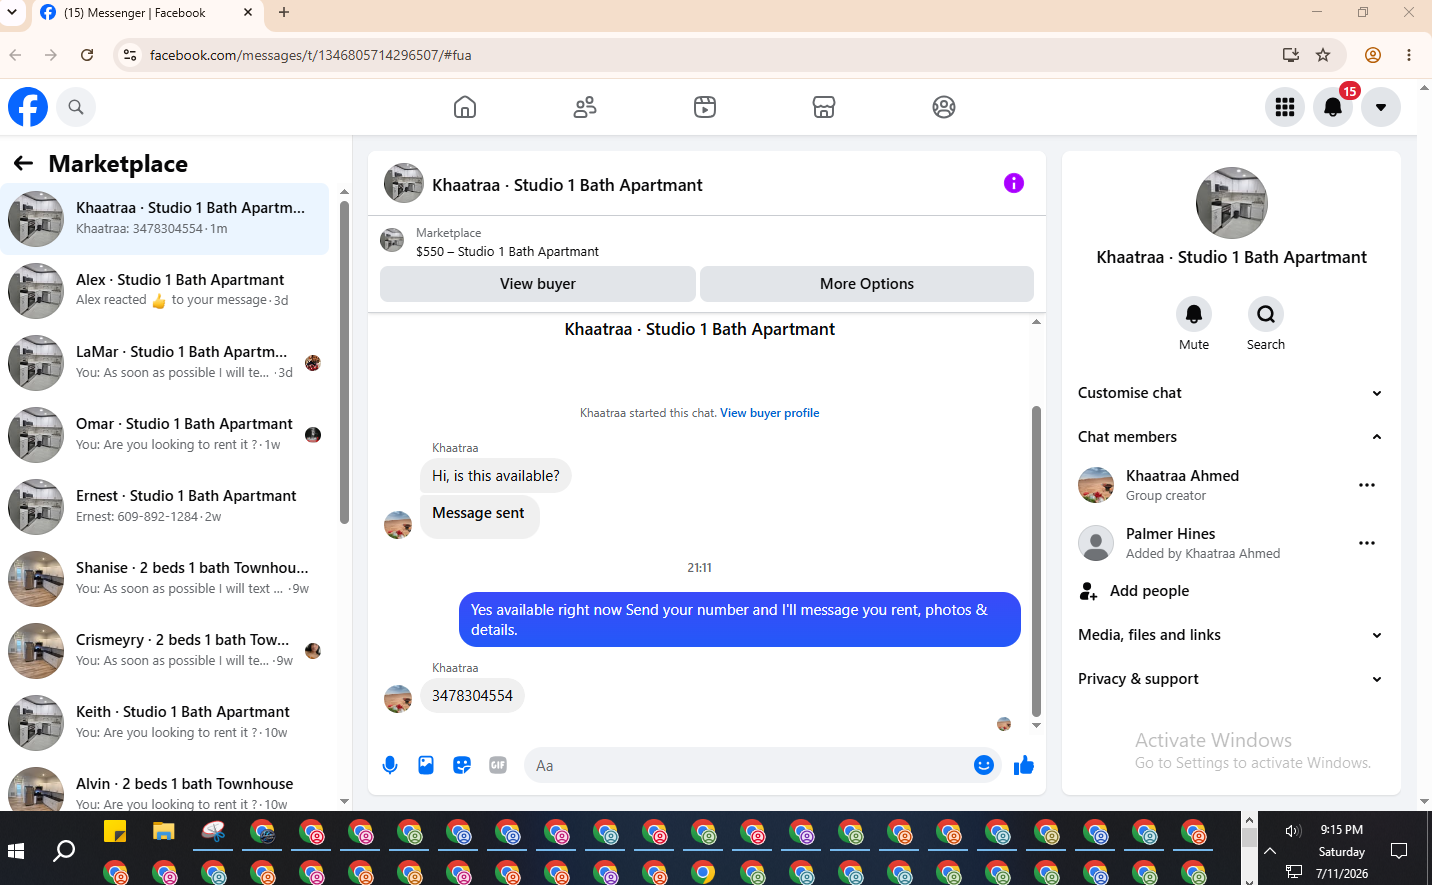Open the Alex · Studio 1 Bath Apartmant chat

coord(165,291)
